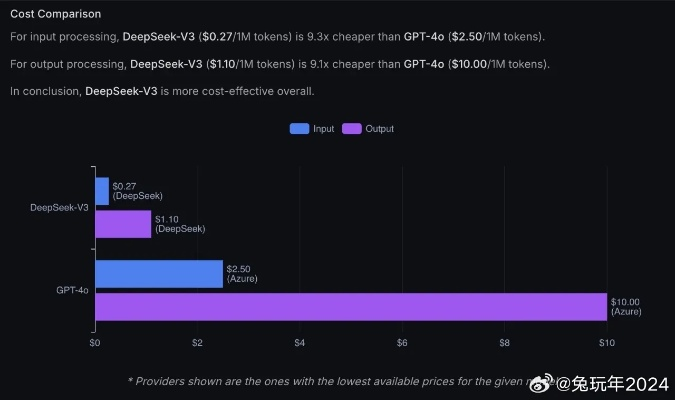Select the DeepSeek-V3 blue input bar
Image resolution: width=675 pixels, height=400 pixels.
click(102, 191)
